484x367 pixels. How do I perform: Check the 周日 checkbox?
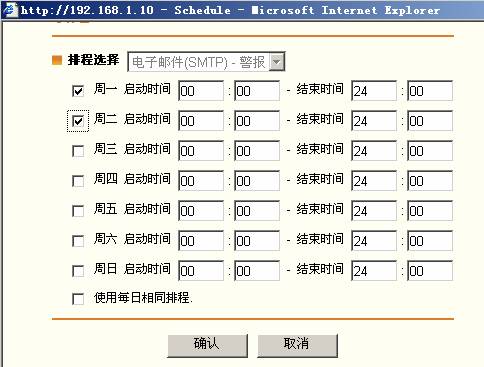point(78,271)
